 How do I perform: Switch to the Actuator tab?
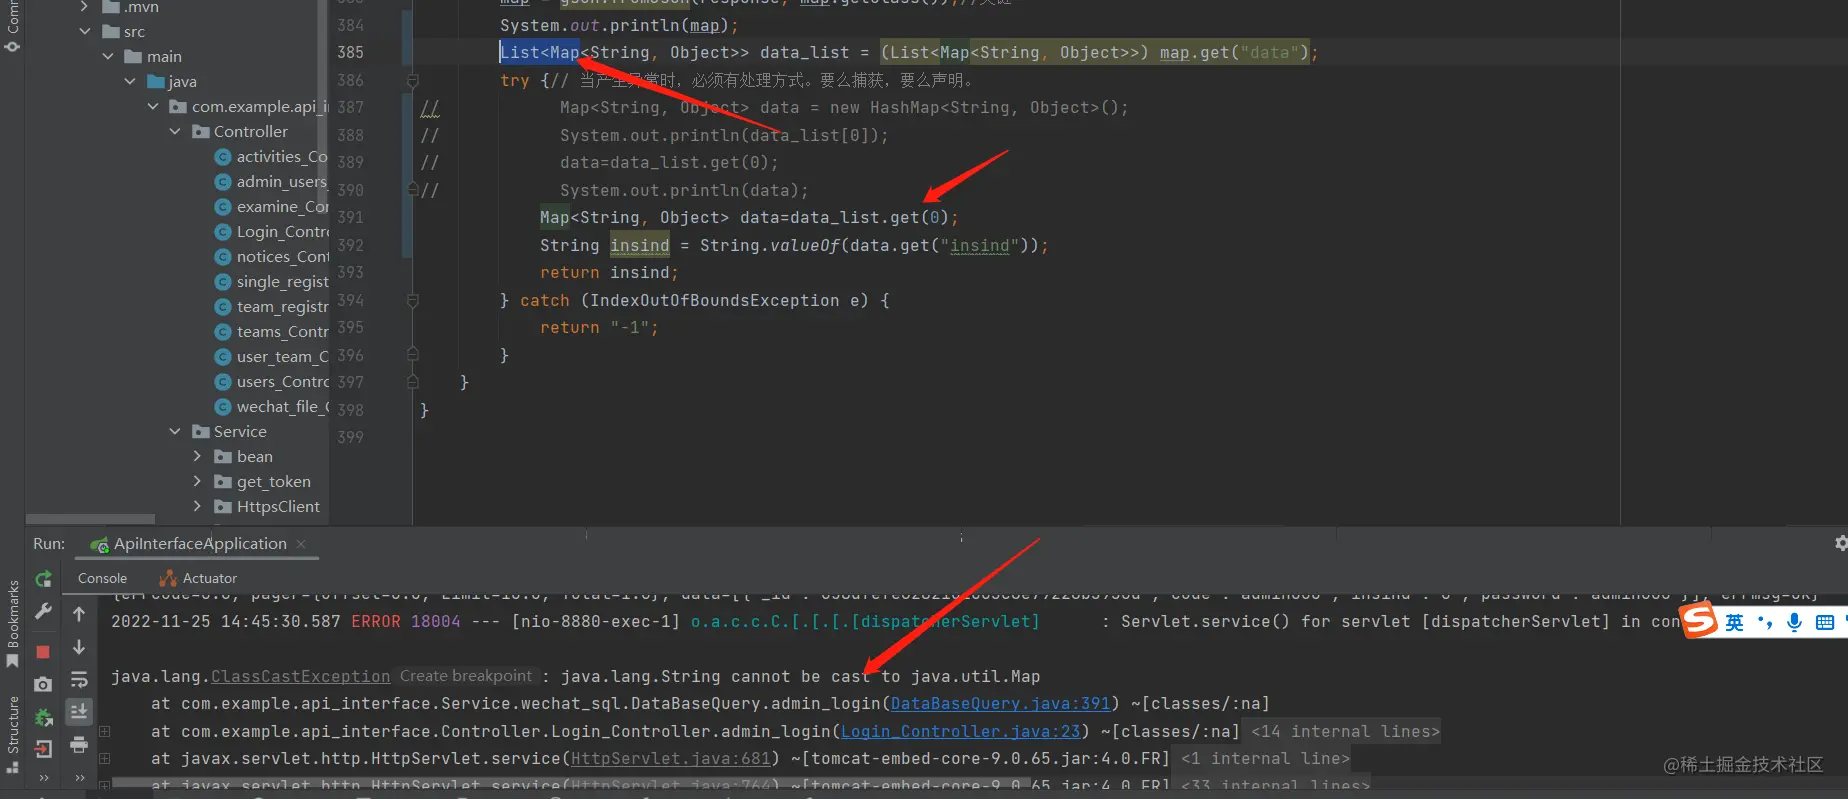click(198, 578)
